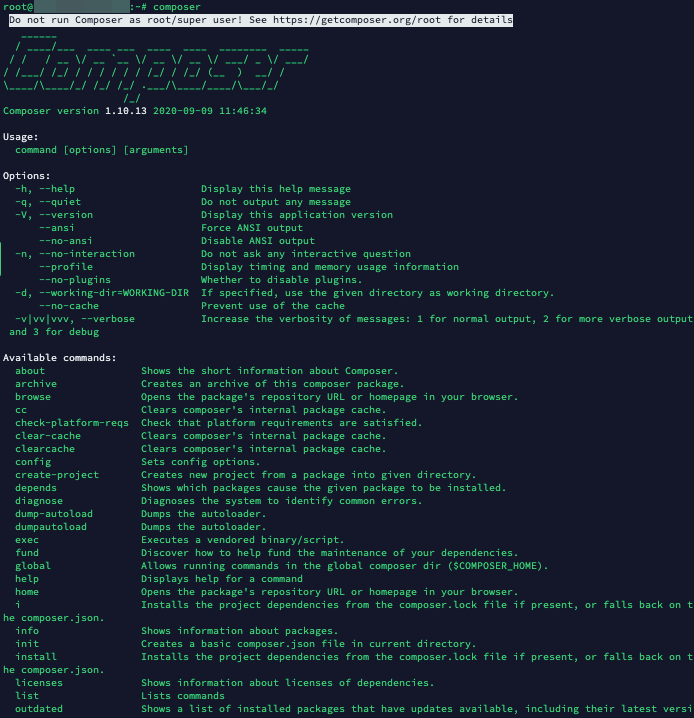
Task: Click the "composer" command typed at prompt
Action: [177, 7]
